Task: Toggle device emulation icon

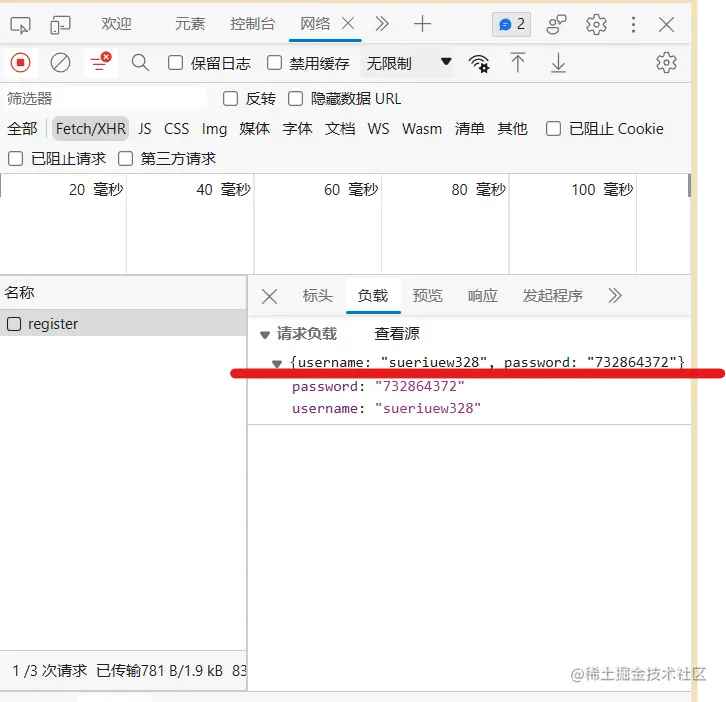Action: point(60,25)
